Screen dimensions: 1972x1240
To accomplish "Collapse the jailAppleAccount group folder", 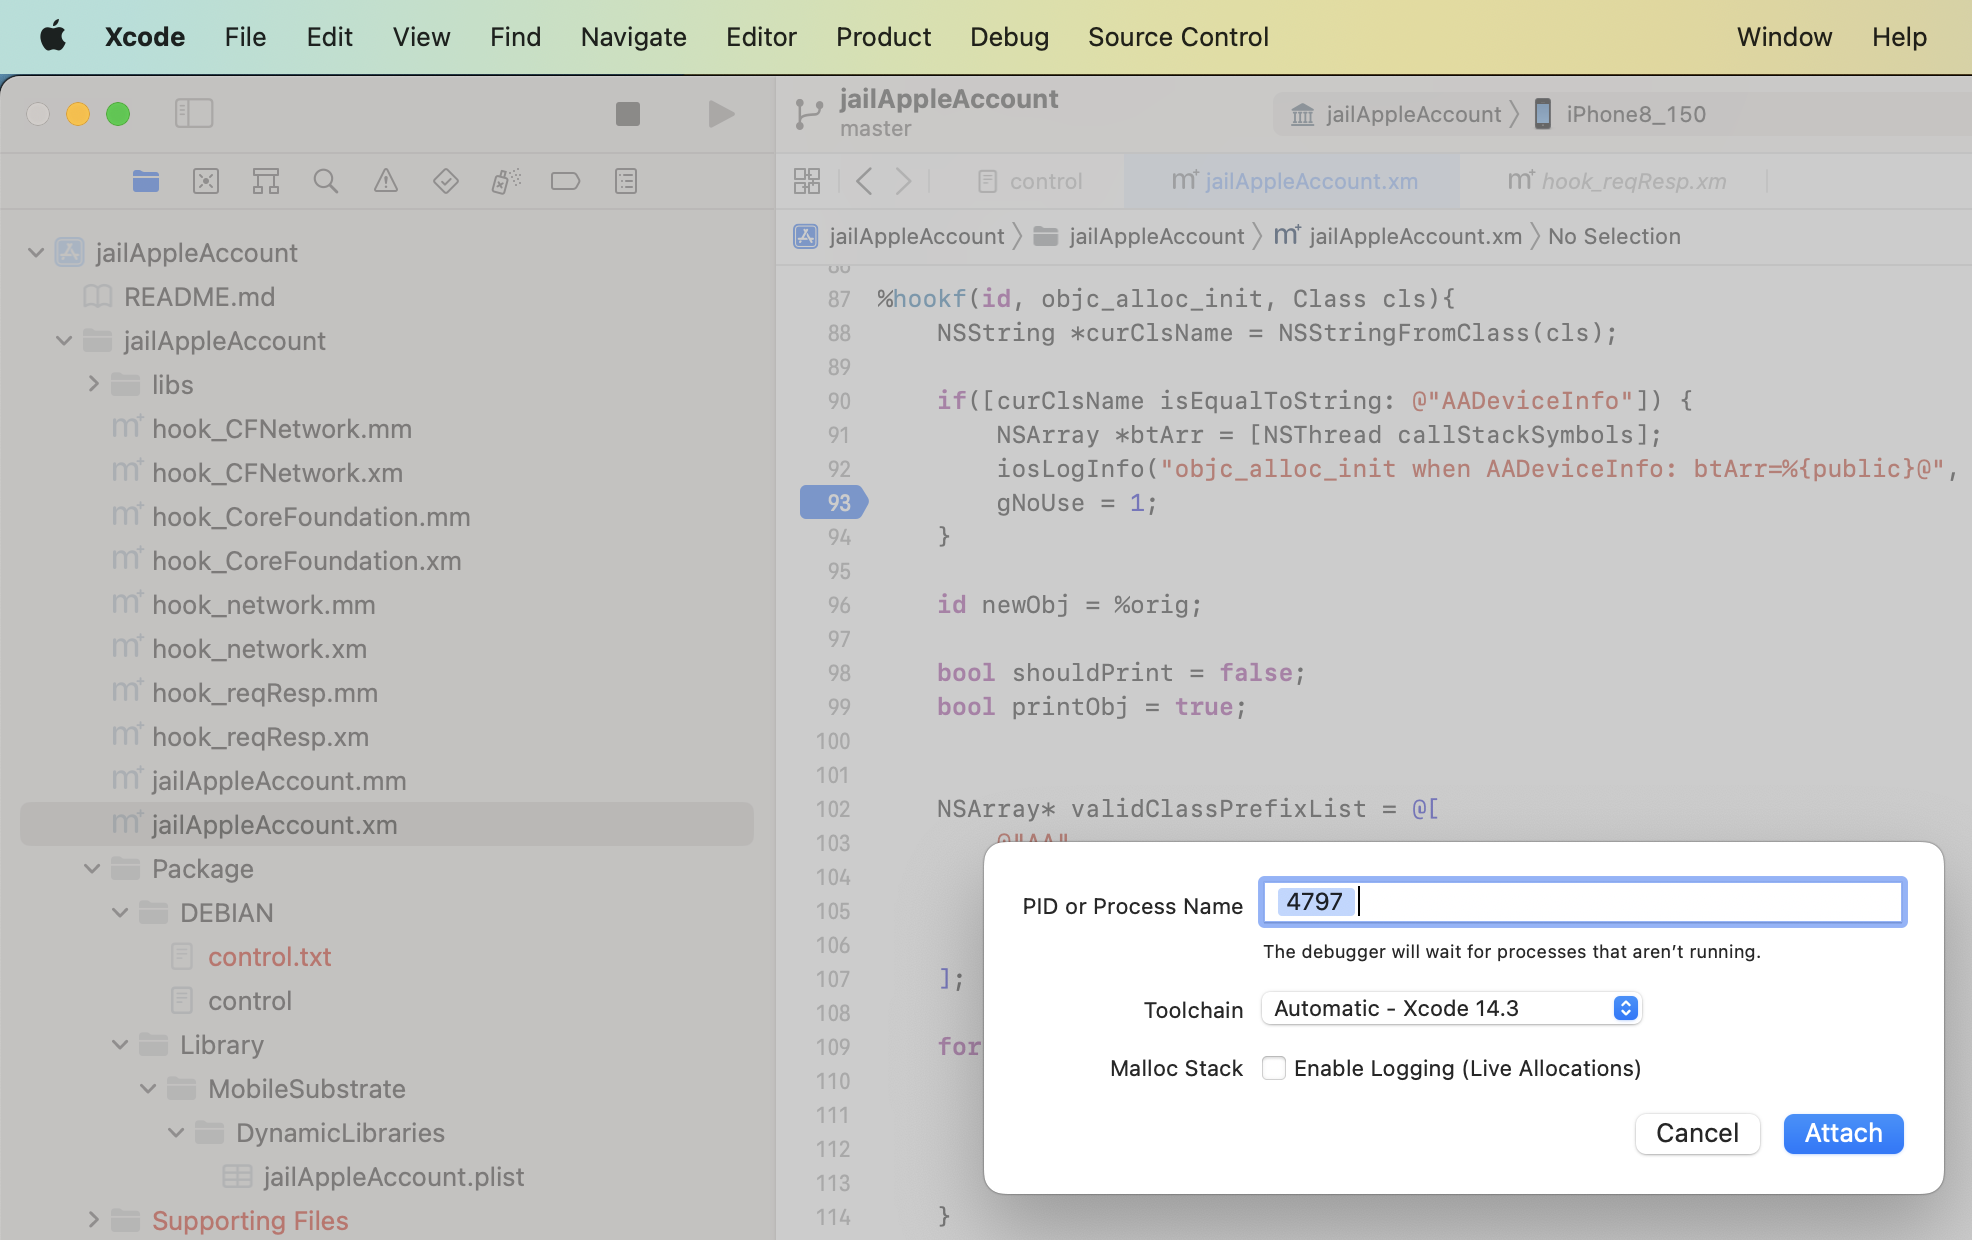I will [64, 340].
